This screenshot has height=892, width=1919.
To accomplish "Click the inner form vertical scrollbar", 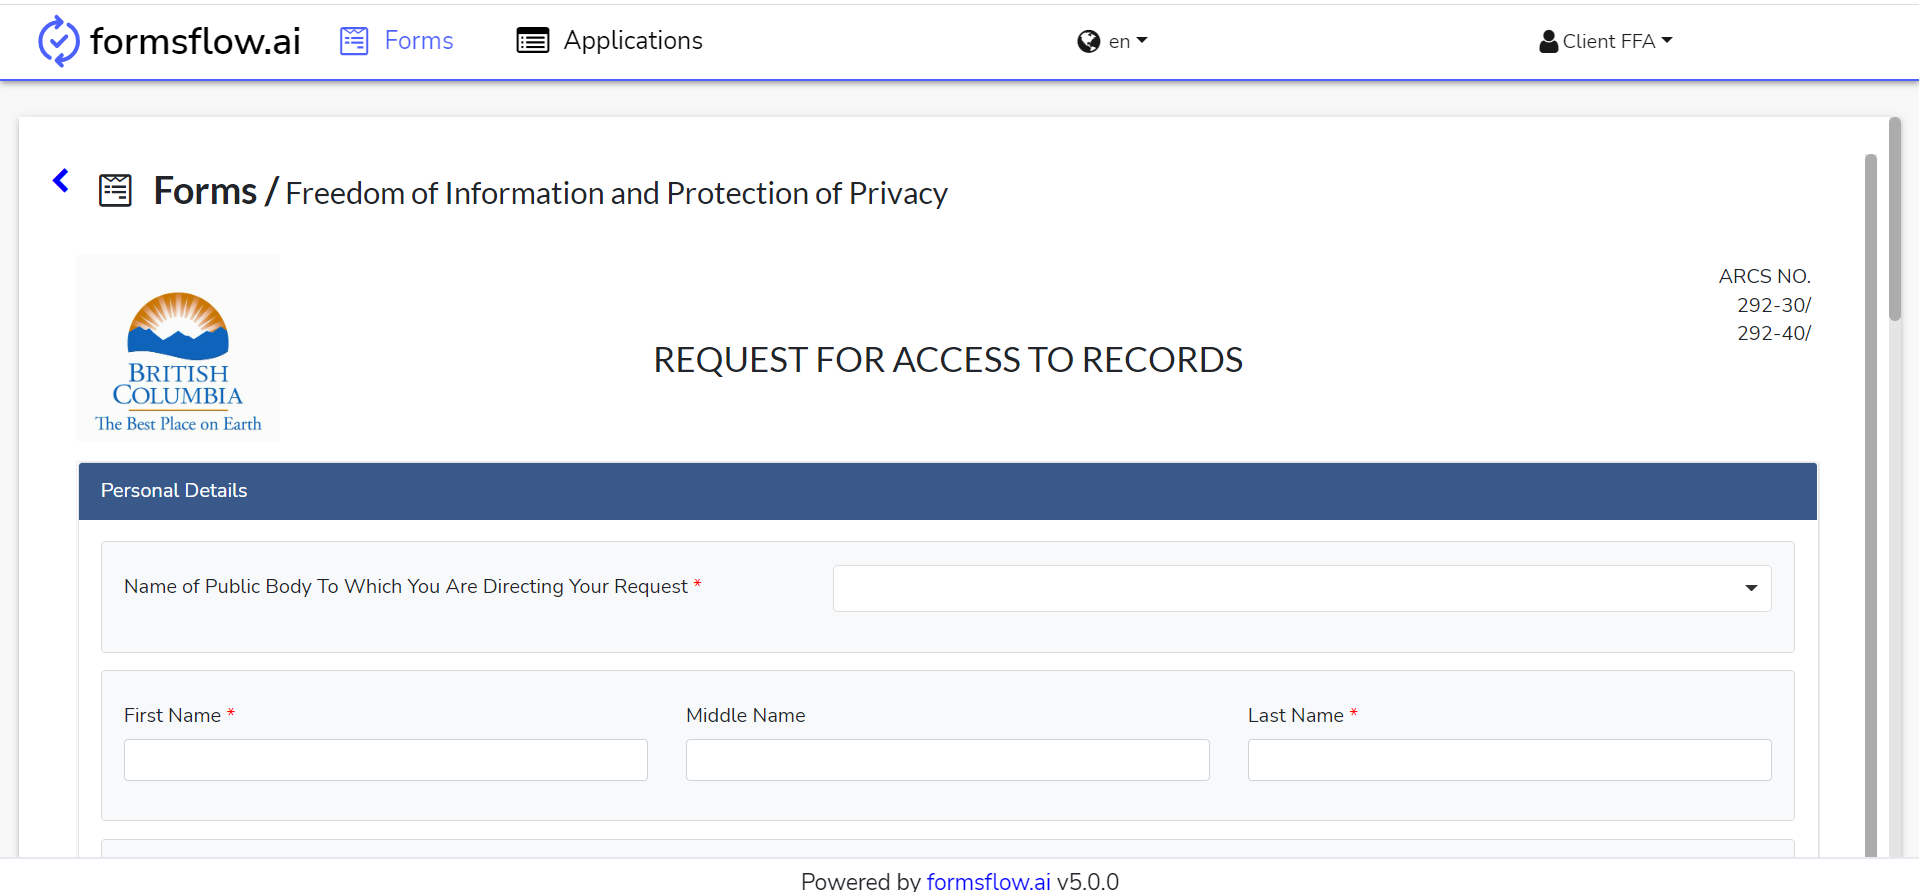I will [1870, 505].
